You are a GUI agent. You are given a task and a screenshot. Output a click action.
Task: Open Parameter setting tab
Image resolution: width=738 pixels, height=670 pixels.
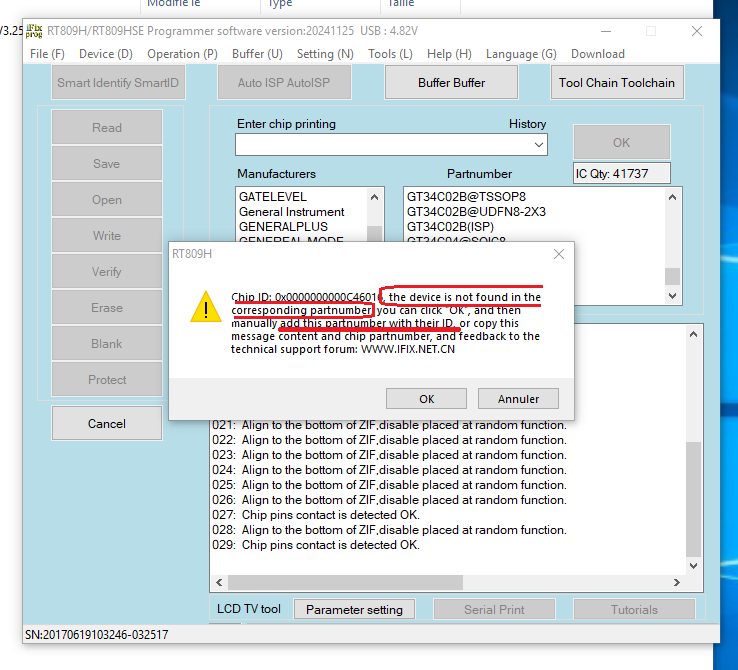point(354,609)
